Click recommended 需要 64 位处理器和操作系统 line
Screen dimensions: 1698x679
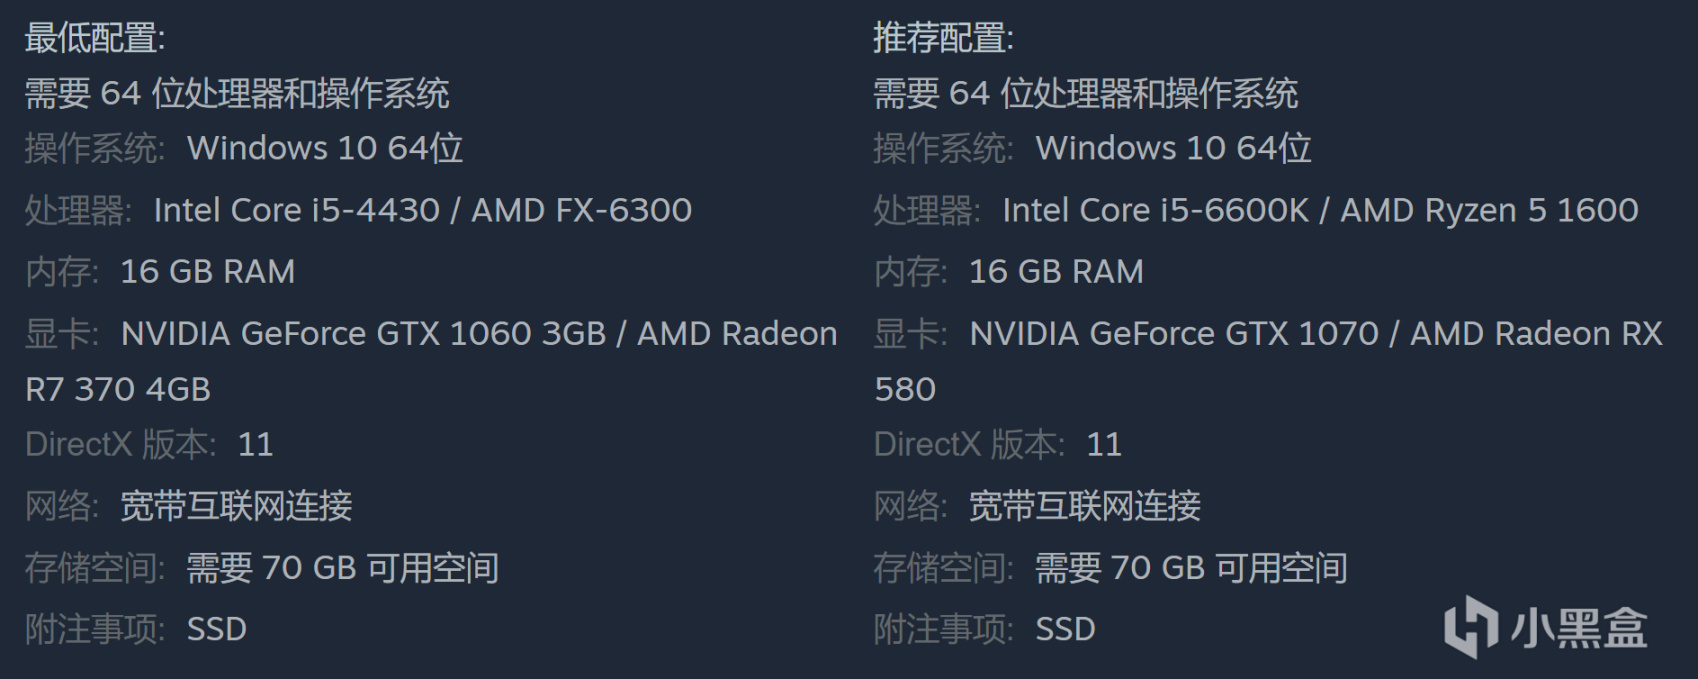1085,94
